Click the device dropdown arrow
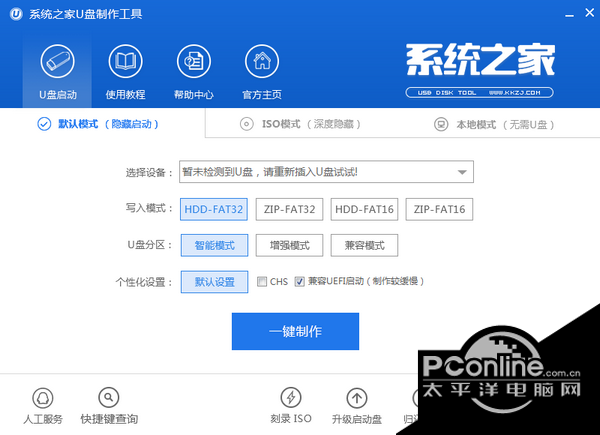600x435 pixels. point(462,172)
